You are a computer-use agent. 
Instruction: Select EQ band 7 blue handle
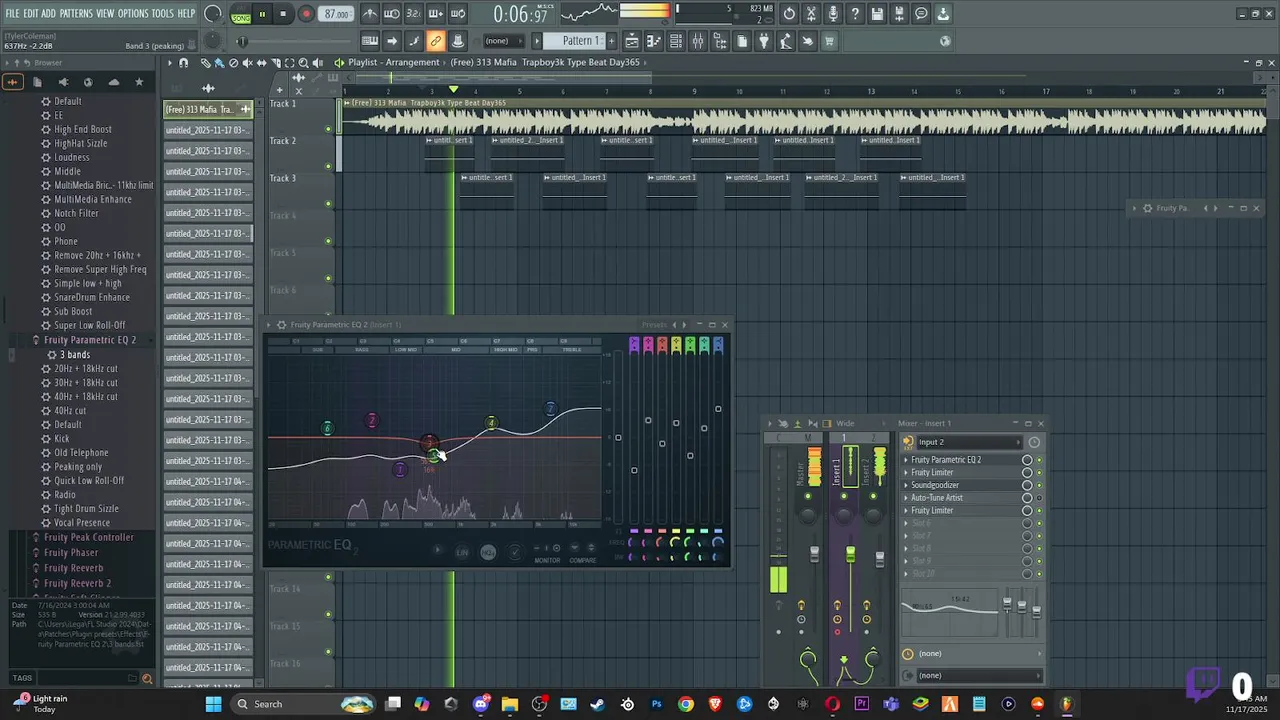point(550,408)
